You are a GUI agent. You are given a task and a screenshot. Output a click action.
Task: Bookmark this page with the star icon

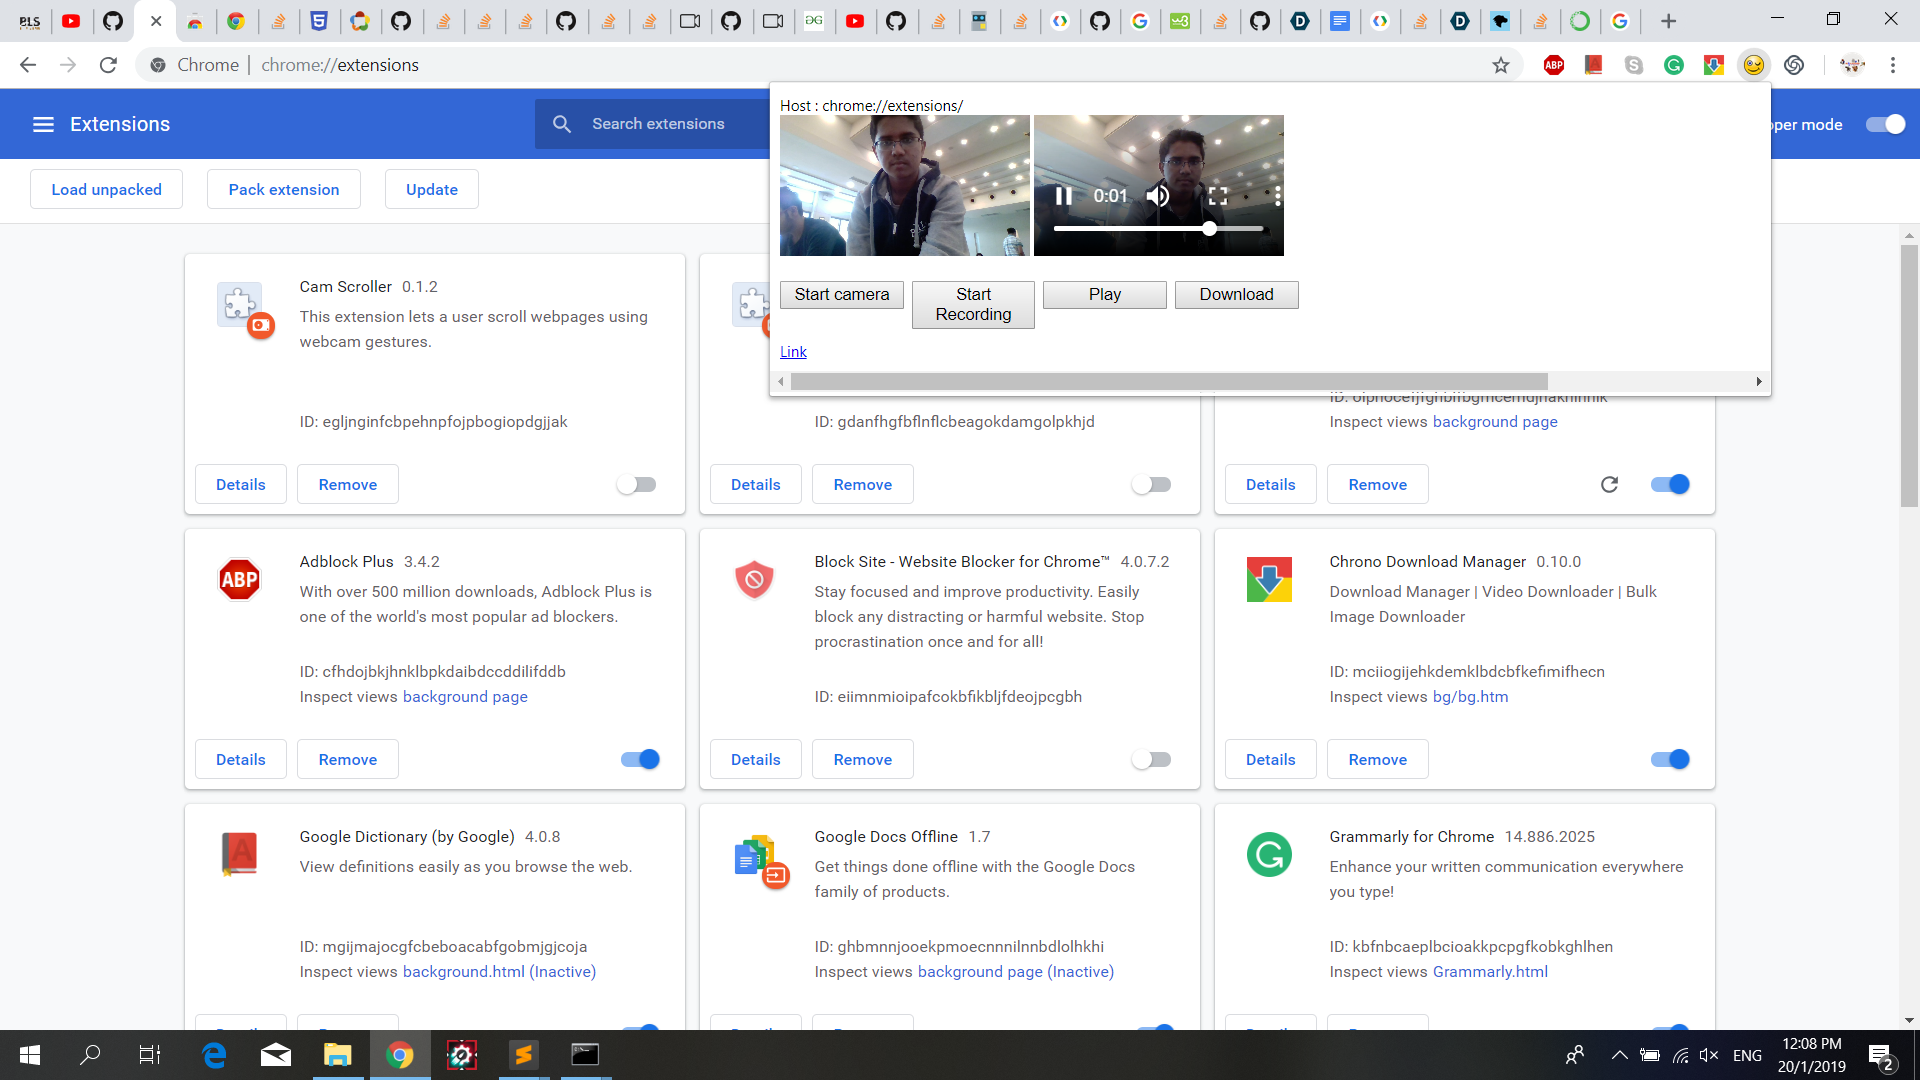(x=1501, y=65)
